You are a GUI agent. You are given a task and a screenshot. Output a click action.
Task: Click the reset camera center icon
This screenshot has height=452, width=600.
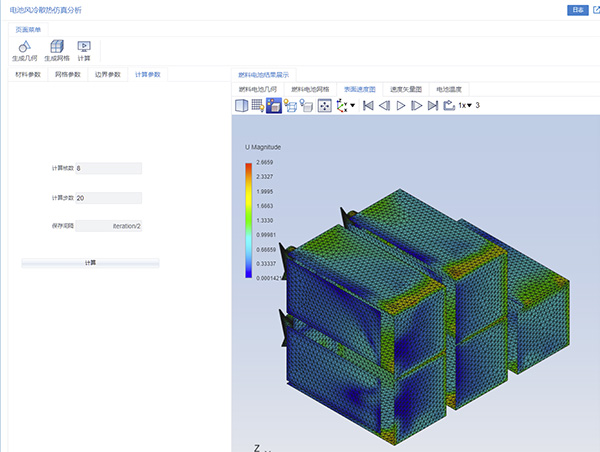tap(324, 105)
